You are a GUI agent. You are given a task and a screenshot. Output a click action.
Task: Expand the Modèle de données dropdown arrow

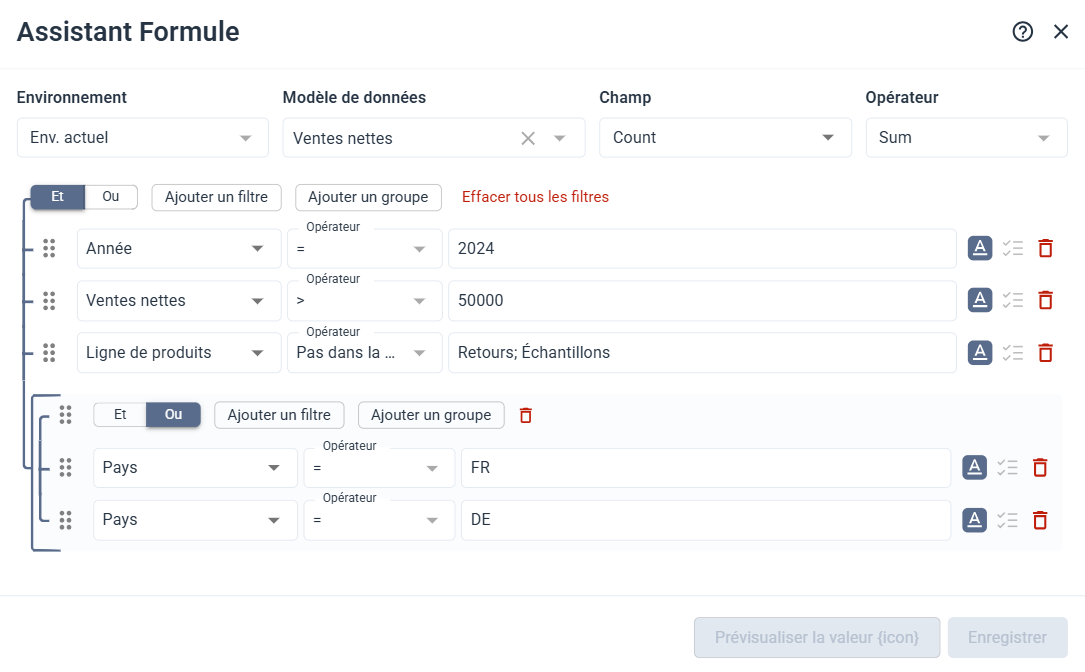[x=560, y=138]
